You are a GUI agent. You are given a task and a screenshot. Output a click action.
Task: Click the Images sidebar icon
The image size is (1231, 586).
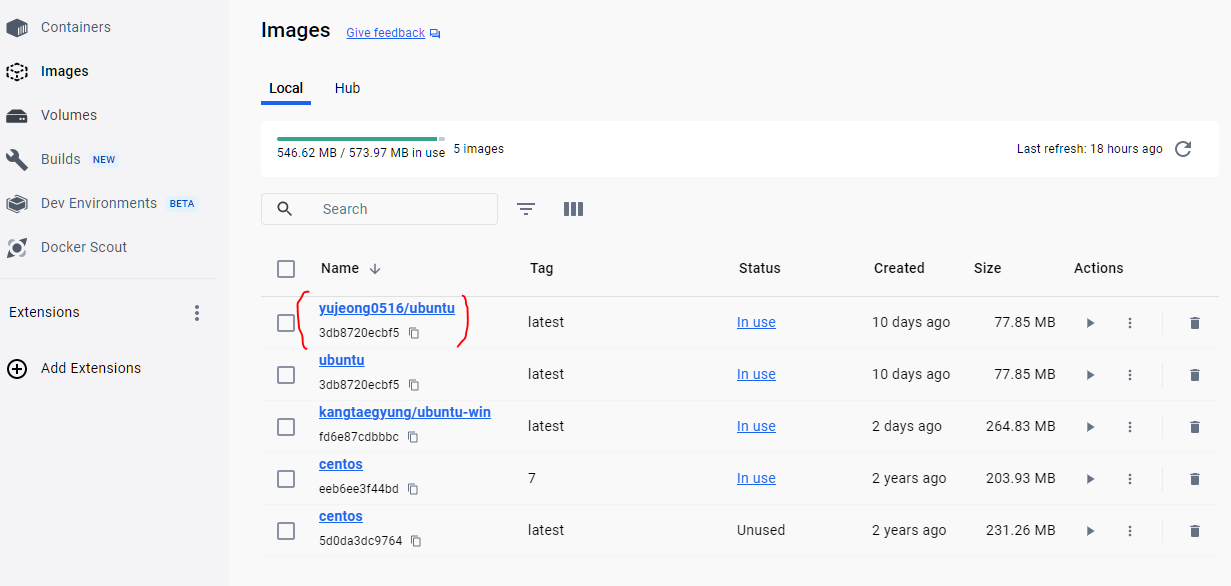(17, 72)
